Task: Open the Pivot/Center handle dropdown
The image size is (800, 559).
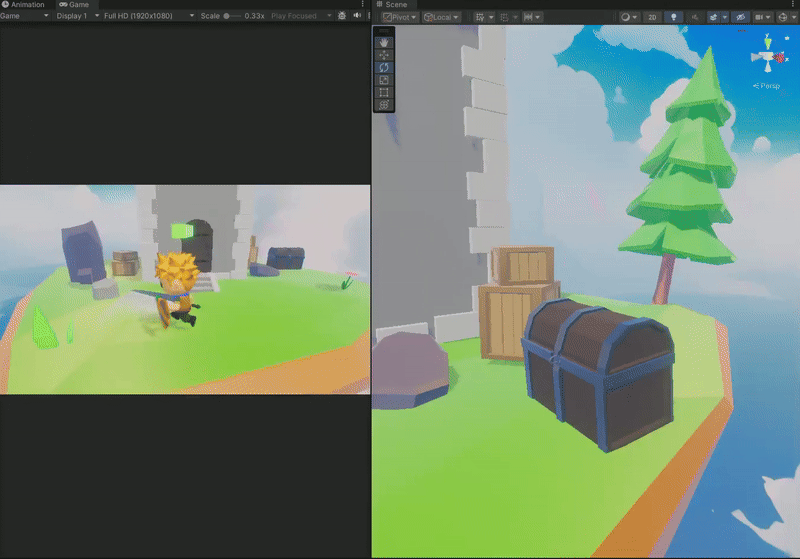Action: point(400,17)
